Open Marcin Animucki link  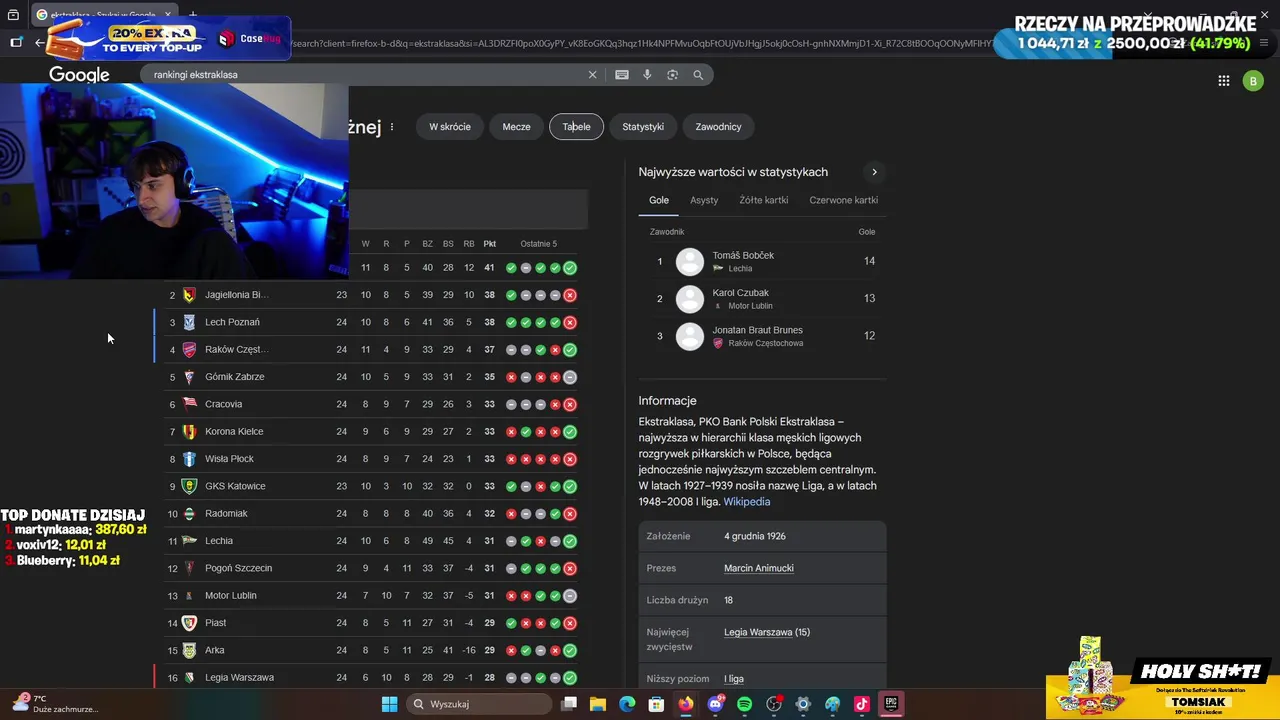(x=759, y=568)
